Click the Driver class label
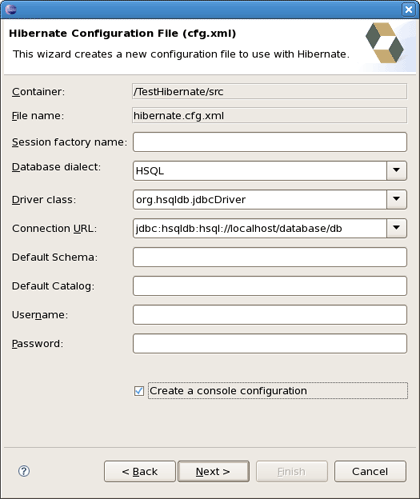 pyautogui.click(x=44, y=200)
